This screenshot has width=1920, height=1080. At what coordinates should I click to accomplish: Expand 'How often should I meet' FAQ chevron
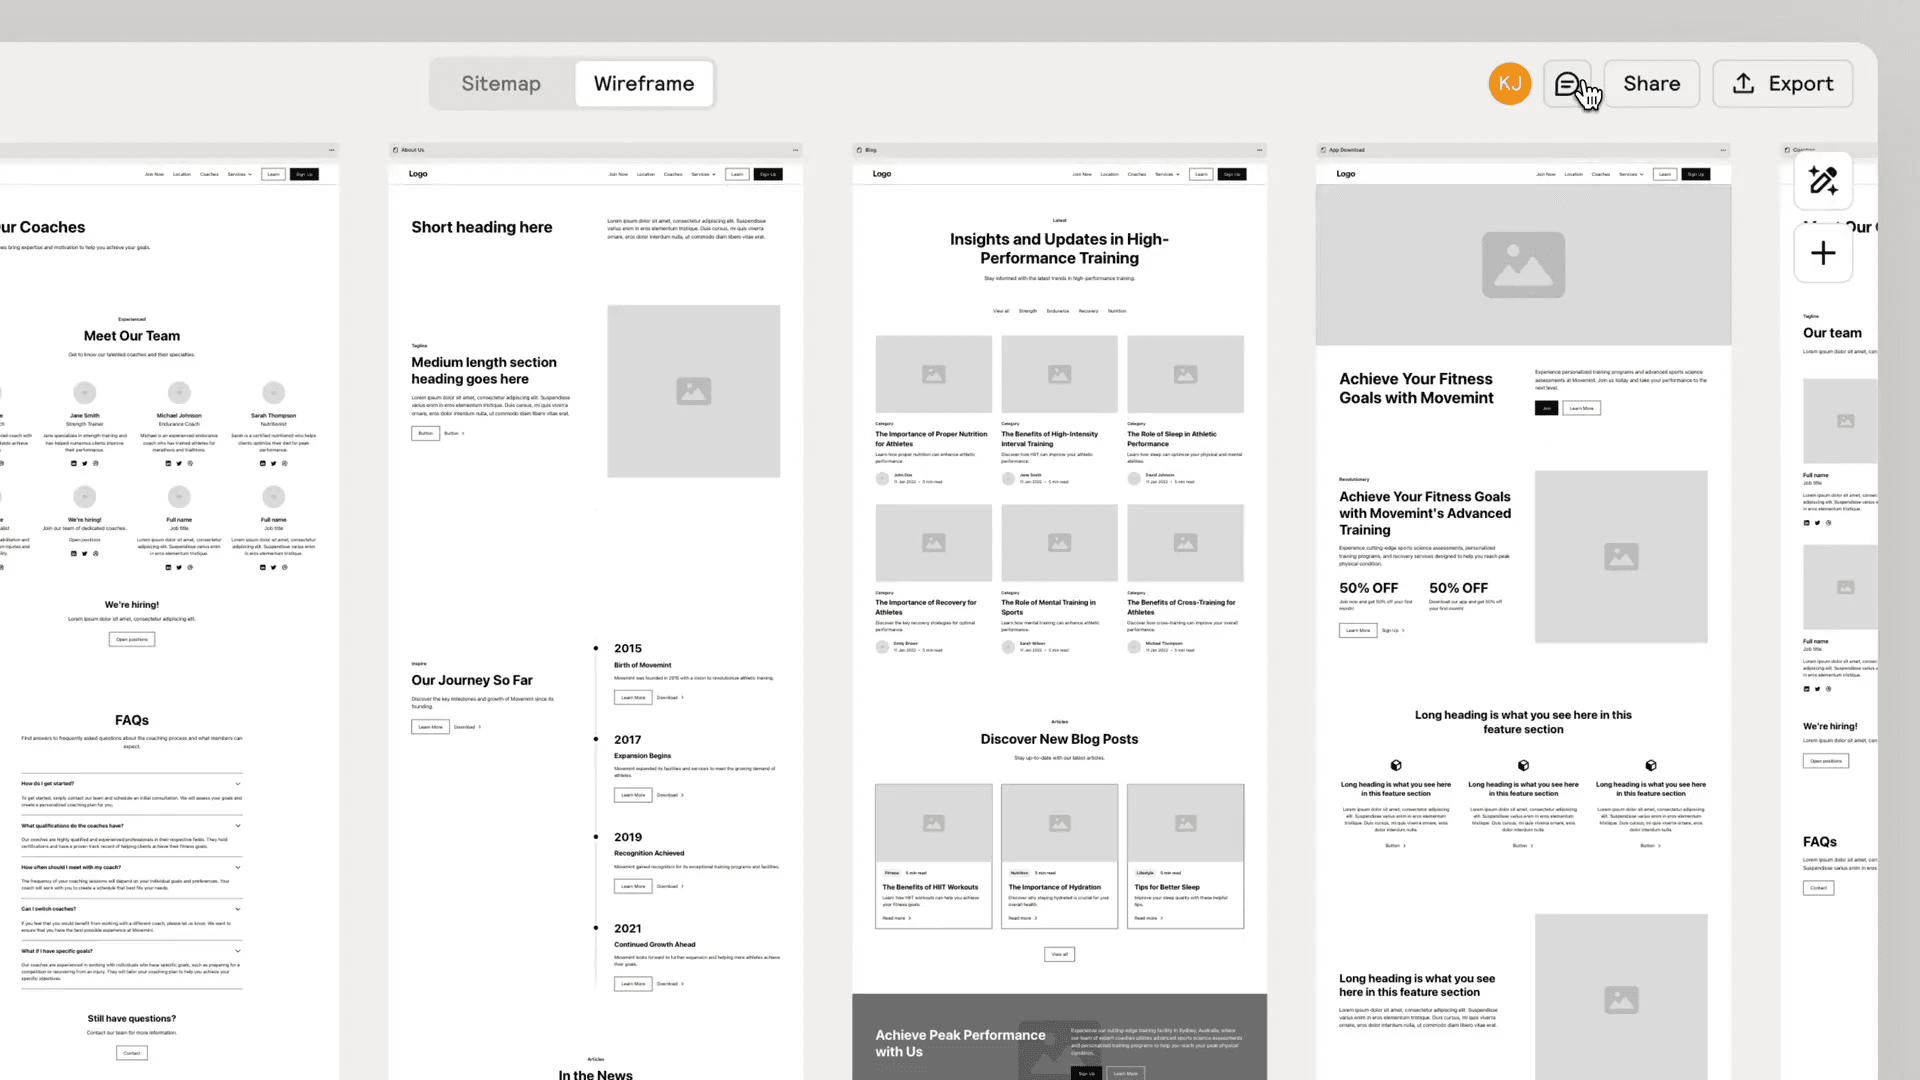238,867
